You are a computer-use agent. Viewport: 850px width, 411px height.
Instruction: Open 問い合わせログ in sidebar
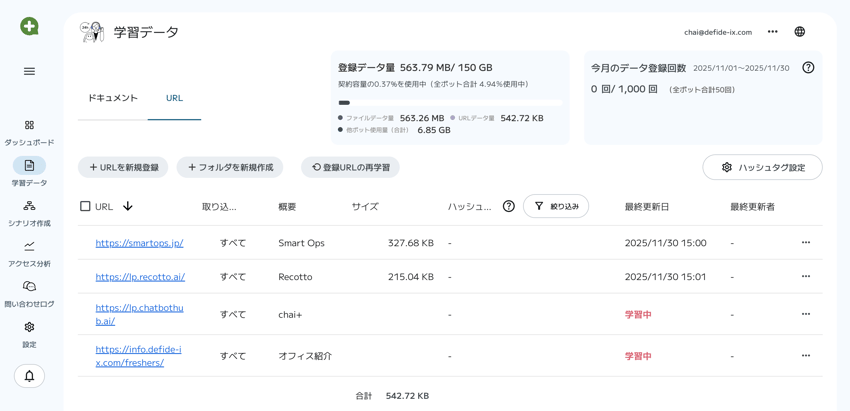click(29, 287)
